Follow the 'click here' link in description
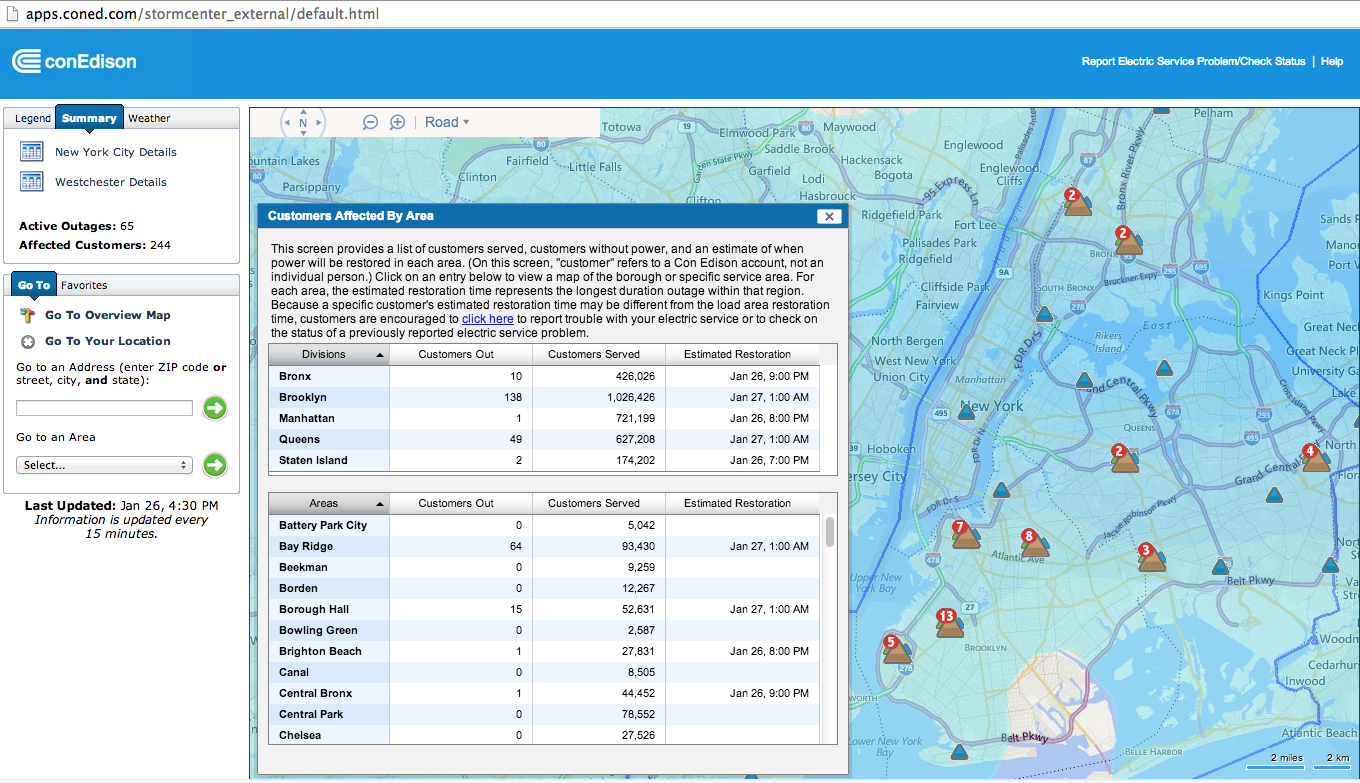 pos(487,319)
